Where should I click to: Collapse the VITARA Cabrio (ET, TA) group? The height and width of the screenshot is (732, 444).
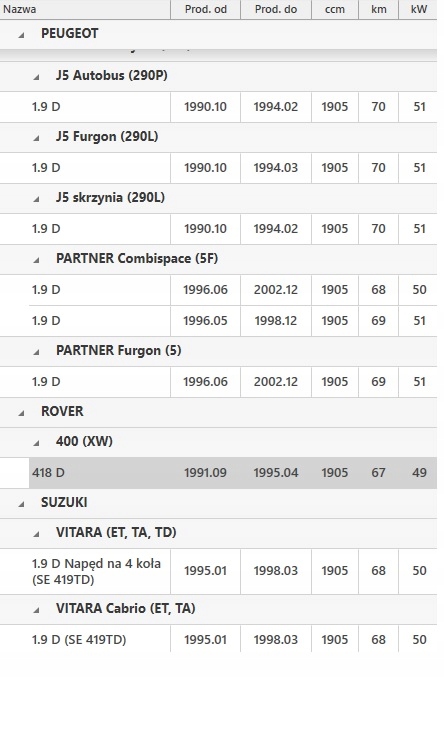[x=36, y=610]
